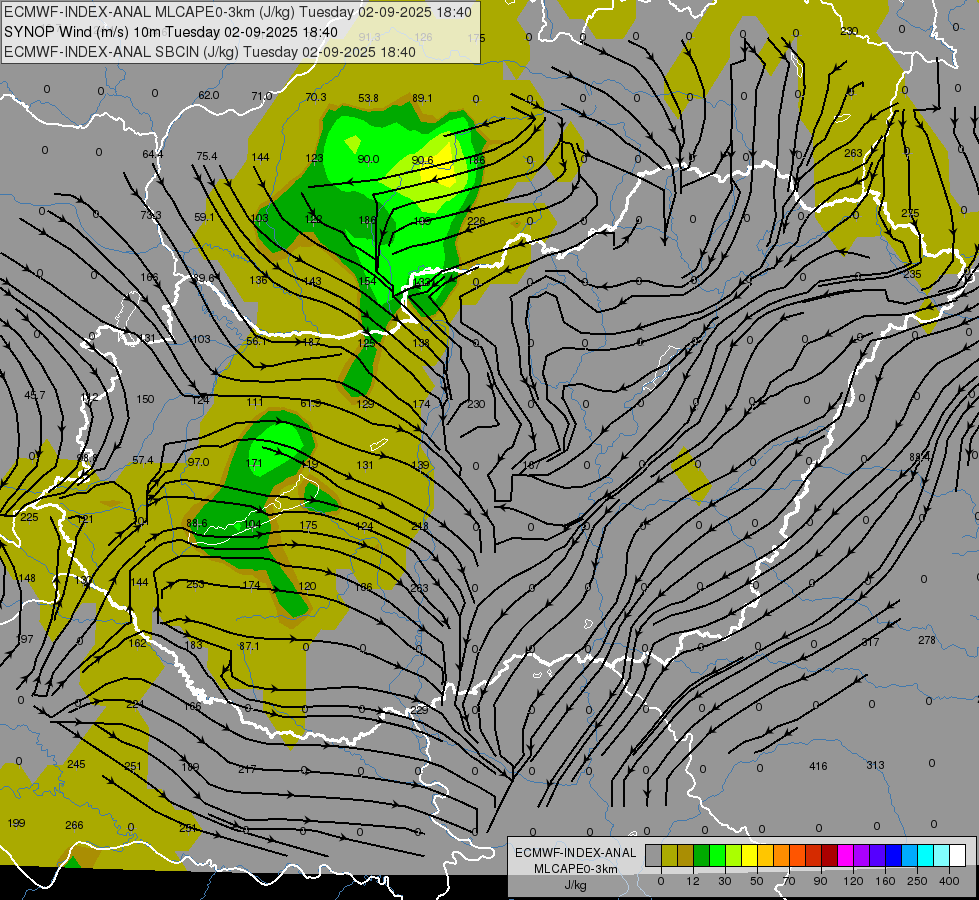Click the map value '217'
979x900 pixels.
point(247,769)
